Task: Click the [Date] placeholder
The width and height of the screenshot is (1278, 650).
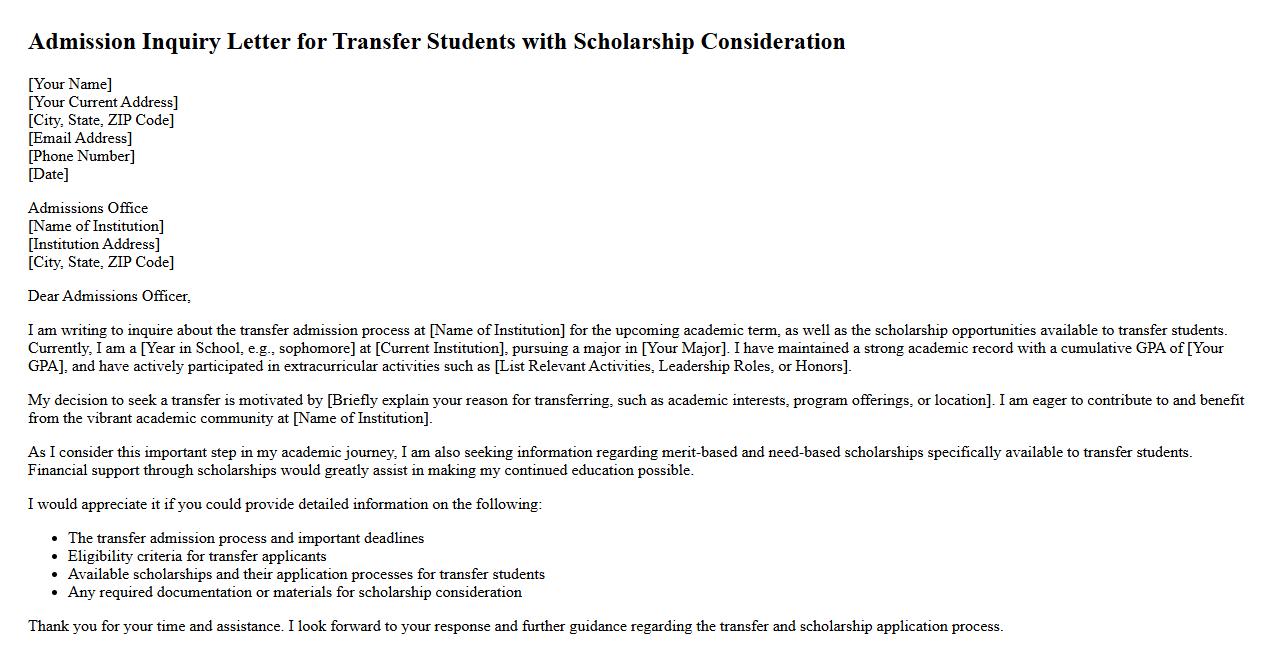Action: (48, 174)
